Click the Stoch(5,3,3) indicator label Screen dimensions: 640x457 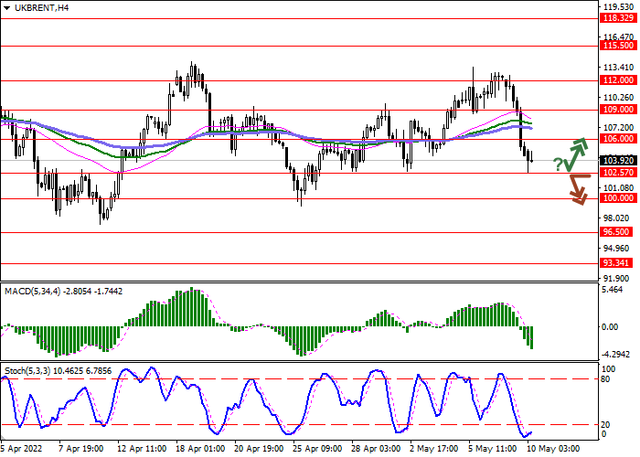tap(27, 371)
